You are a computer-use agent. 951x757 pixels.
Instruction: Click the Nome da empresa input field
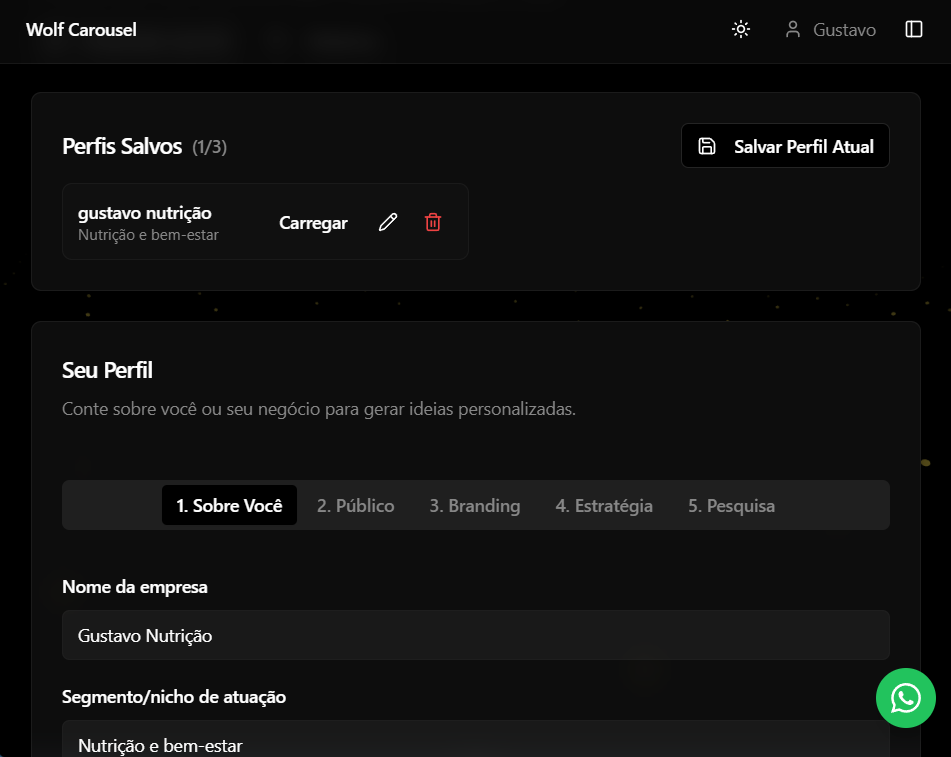click(476, 635)
